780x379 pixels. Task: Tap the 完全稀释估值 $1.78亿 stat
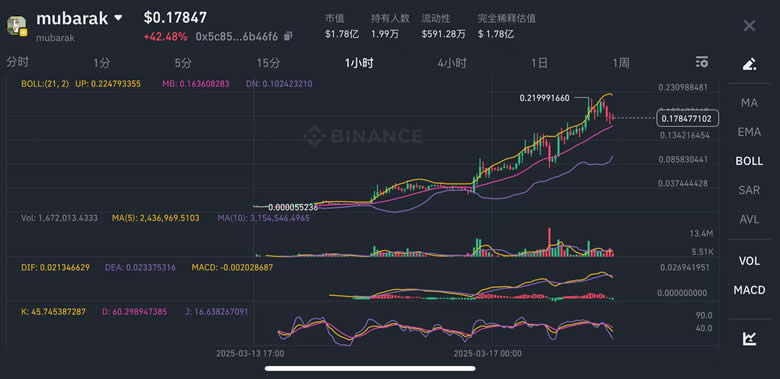[506, 26]
